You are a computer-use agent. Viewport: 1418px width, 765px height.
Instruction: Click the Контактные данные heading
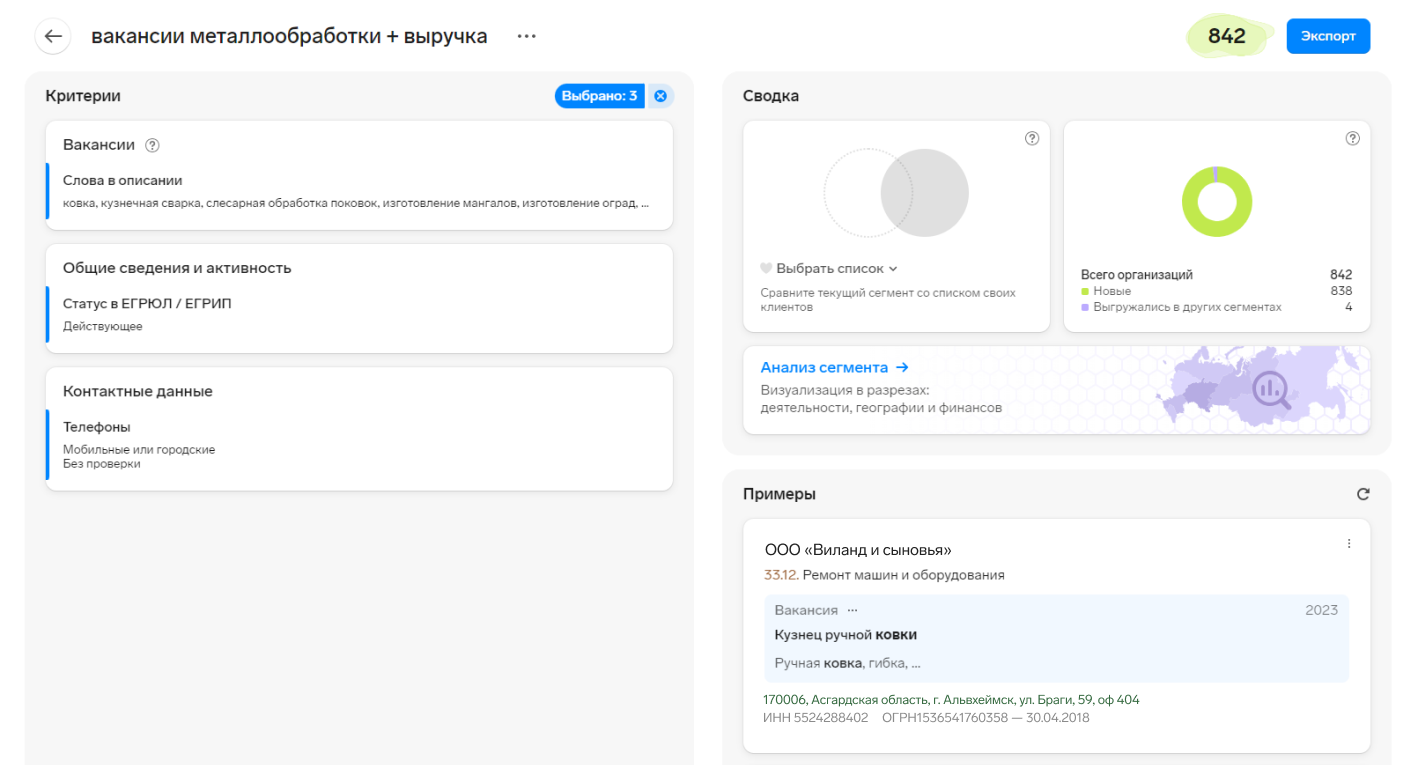tap(138, 391)
